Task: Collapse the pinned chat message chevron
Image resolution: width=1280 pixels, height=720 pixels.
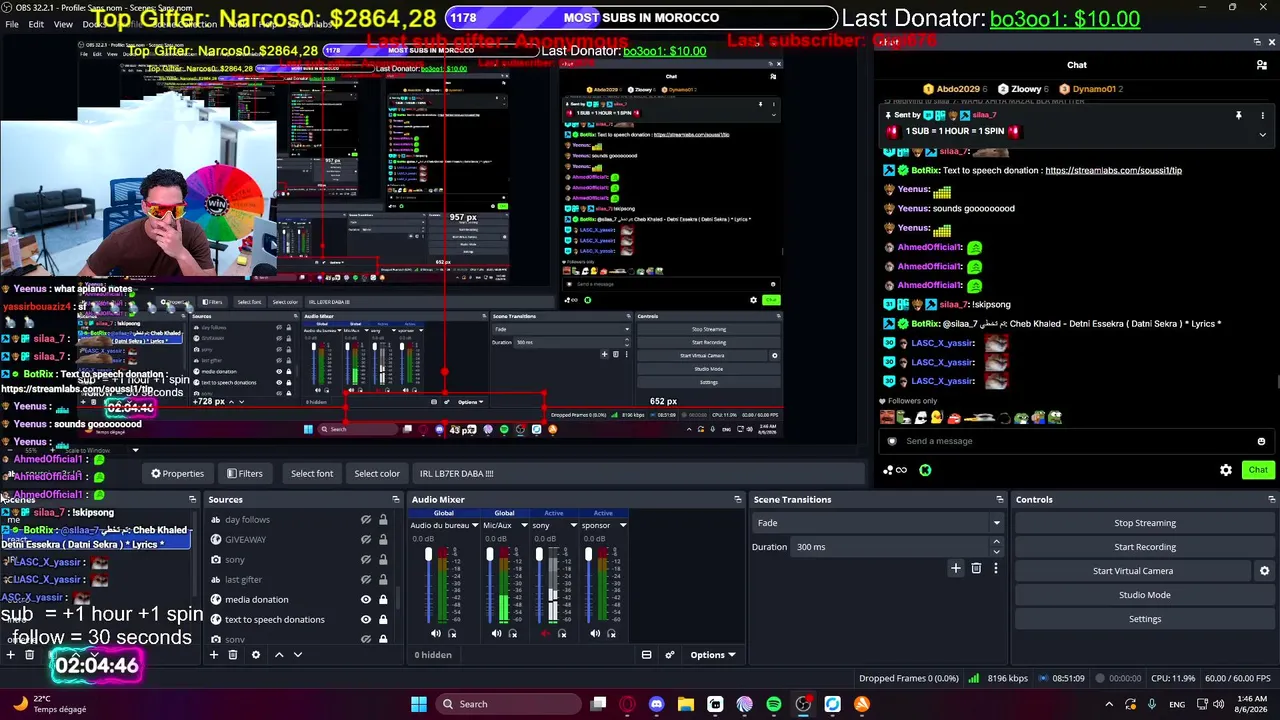Action: tap(1262, 134)
